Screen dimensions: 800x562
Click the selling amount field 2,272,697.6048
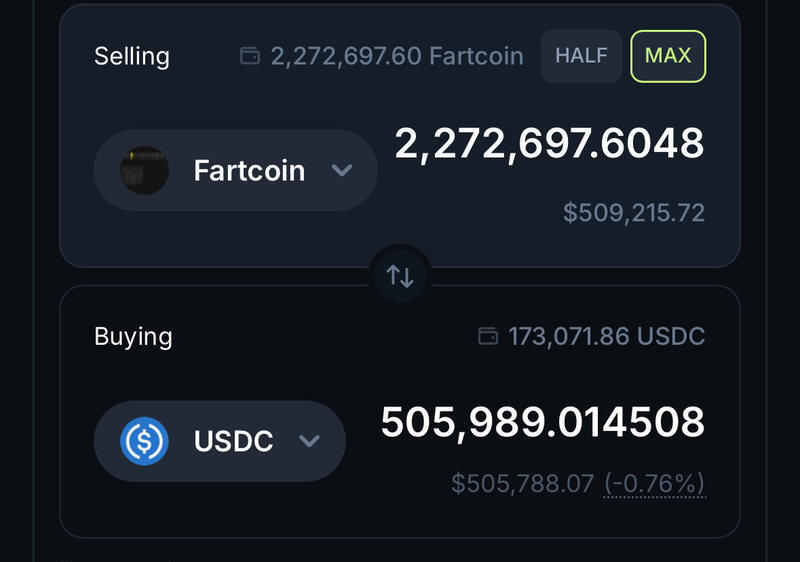click(x=549, y=144)
